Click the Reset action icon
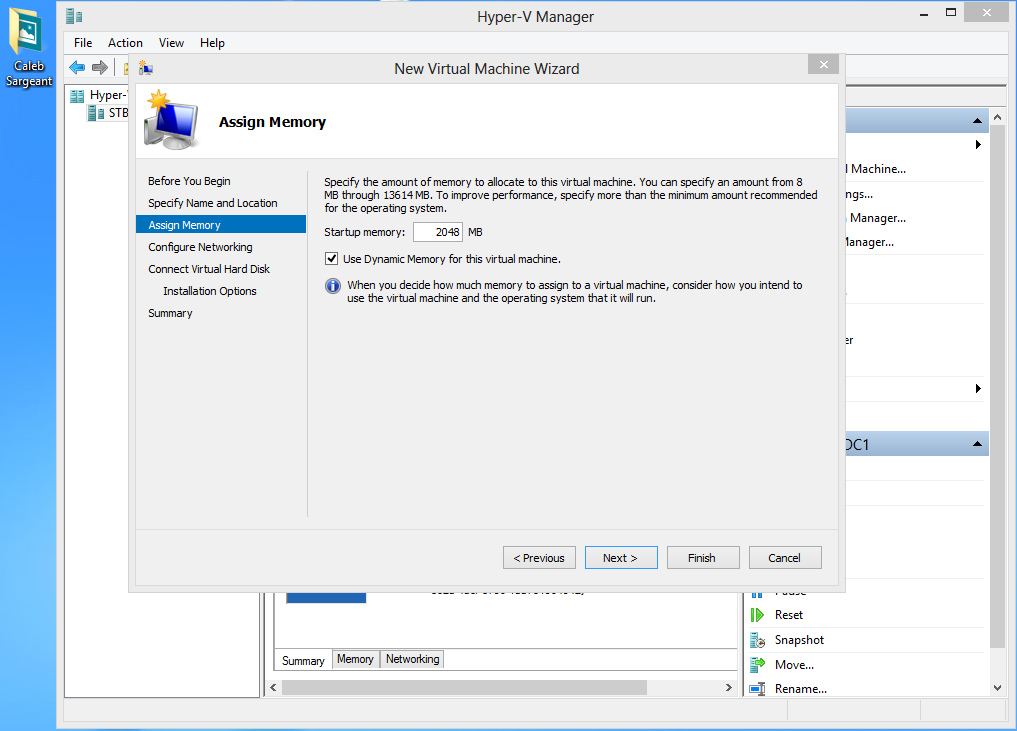The height and width of the screenshot is (731, 1017). [x=757, y=615]
